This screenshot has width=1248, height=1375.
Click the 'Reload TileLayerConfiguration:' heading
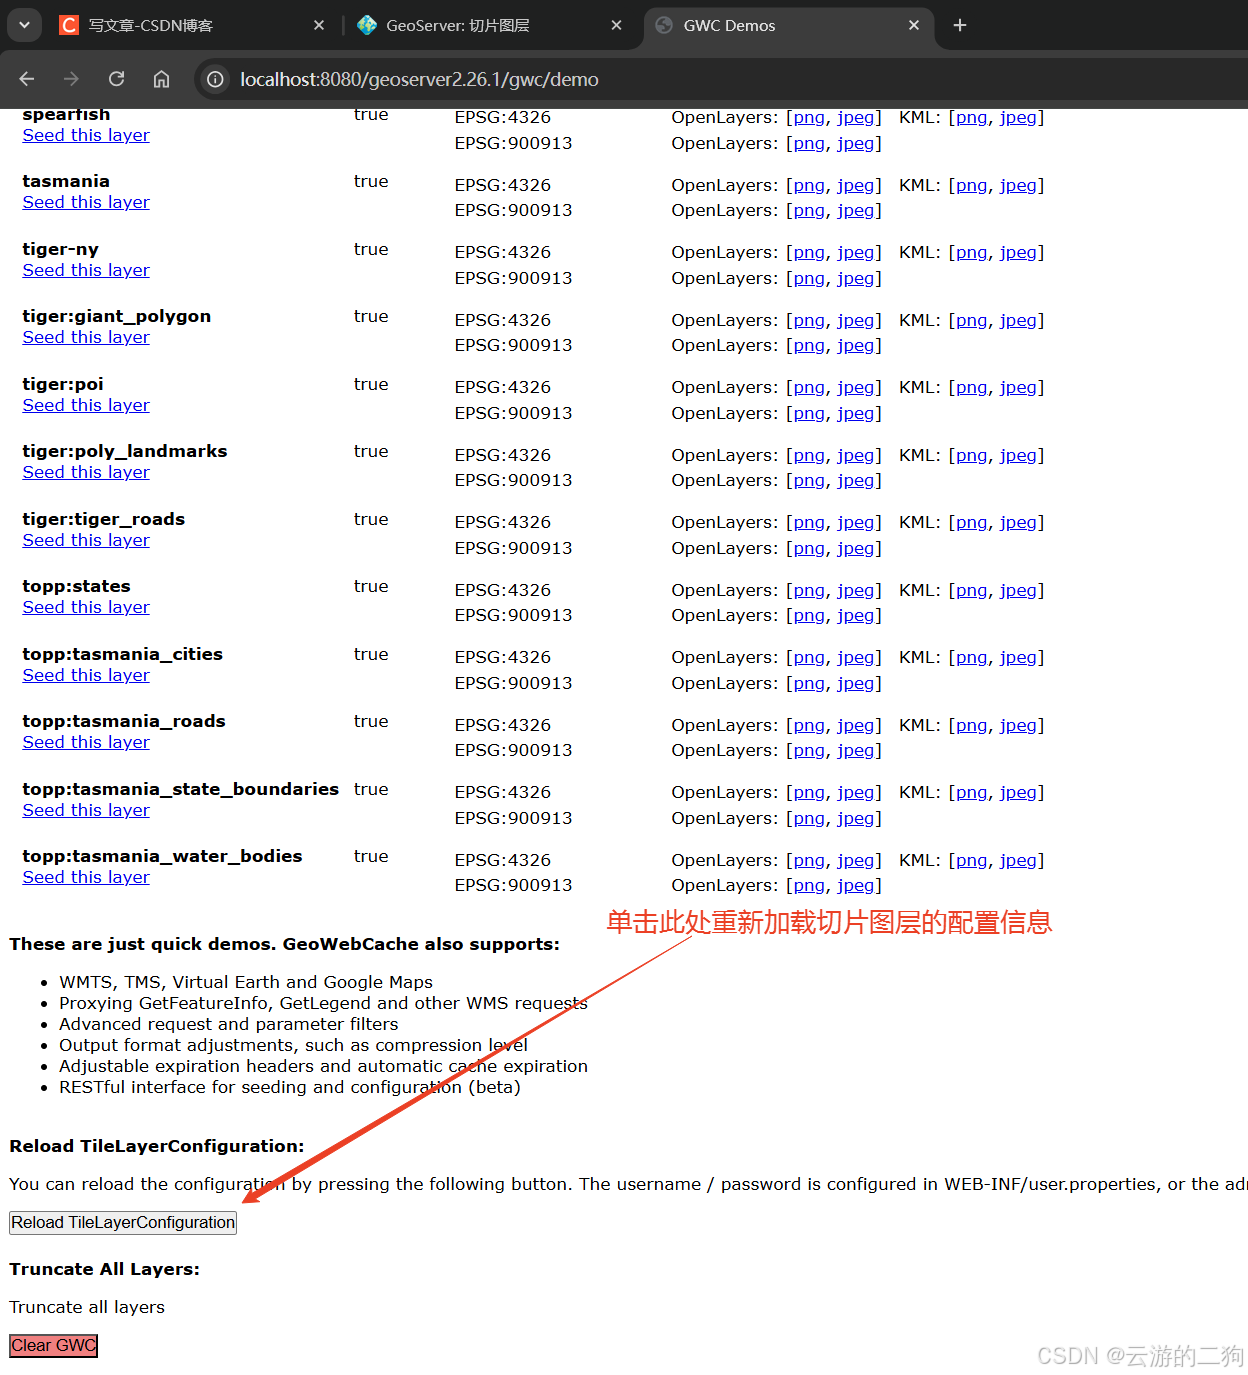tap(157, 1146)
